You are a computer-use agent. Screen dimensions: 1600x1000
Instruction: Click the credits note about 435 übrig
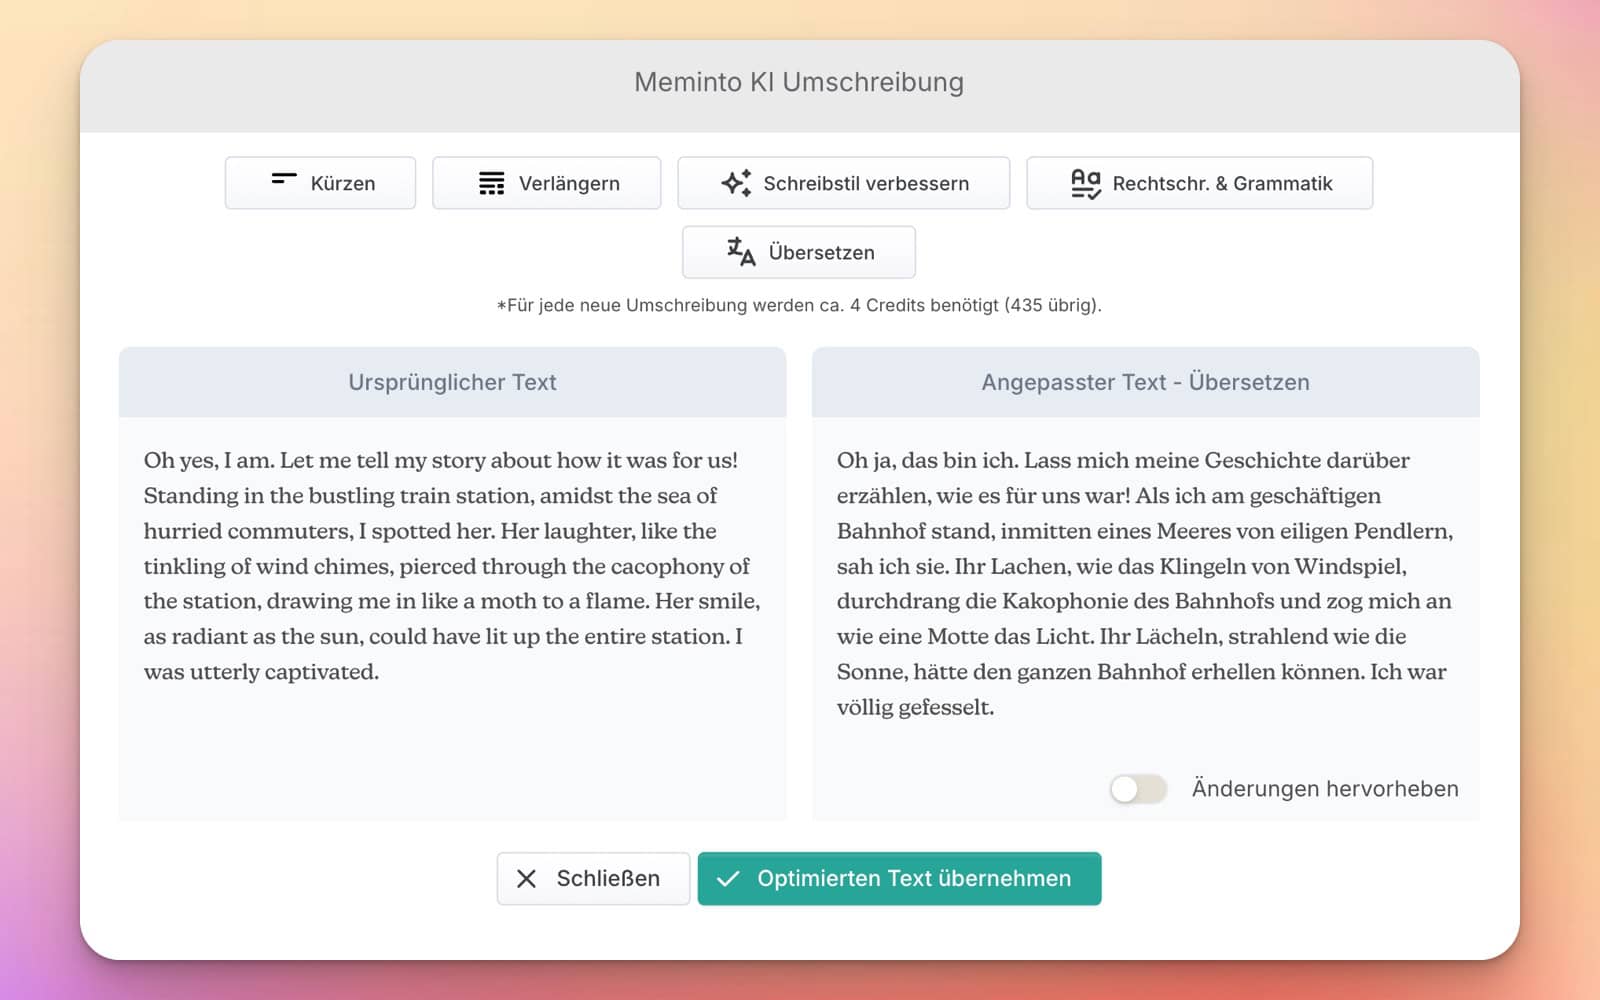point(799,305)
